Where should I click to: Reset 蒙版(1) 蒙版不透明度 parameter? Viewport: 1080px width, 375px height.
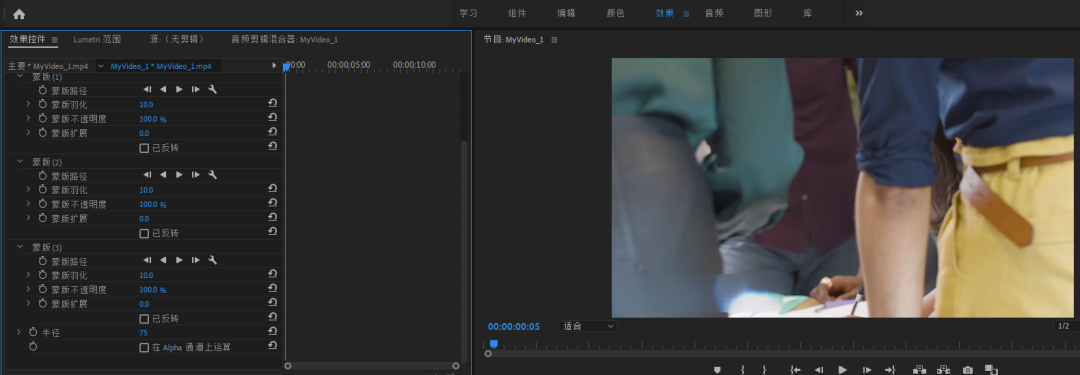272,118
